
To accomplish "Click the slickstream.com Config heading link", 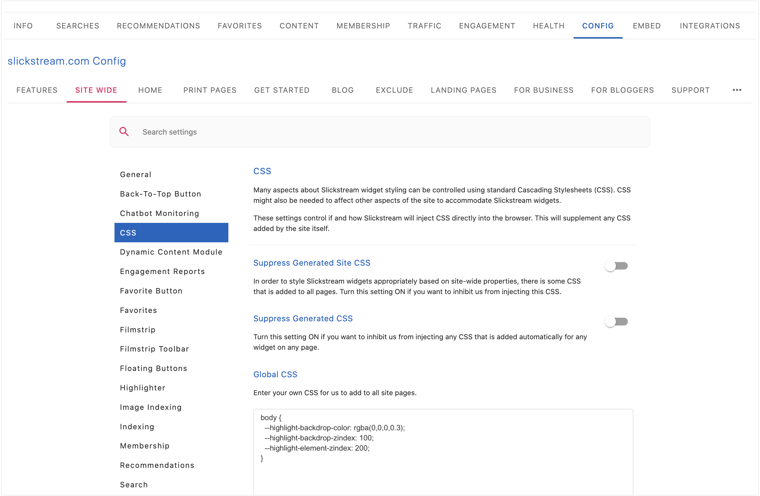I will click(67, 61).
